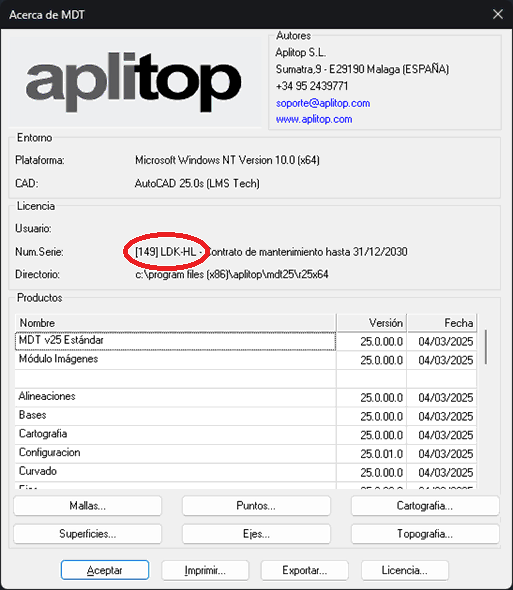Click the Aplitop S.L. author text
The width and height of the screenshot is (513, 590).
click(300, 52)
